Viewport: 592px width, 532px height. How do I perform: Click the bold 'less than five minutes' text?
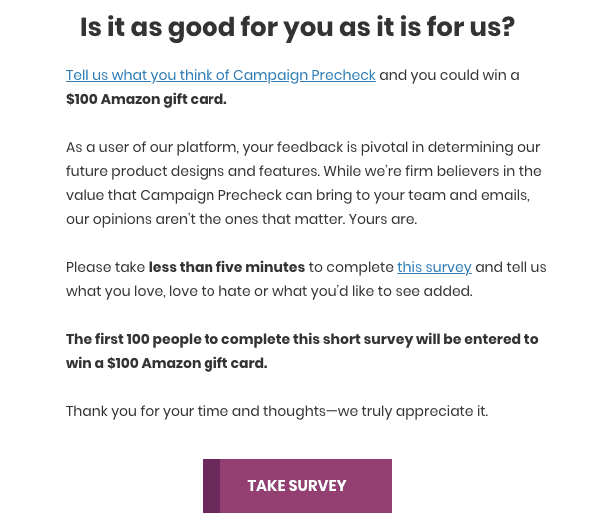coord(227,267)
